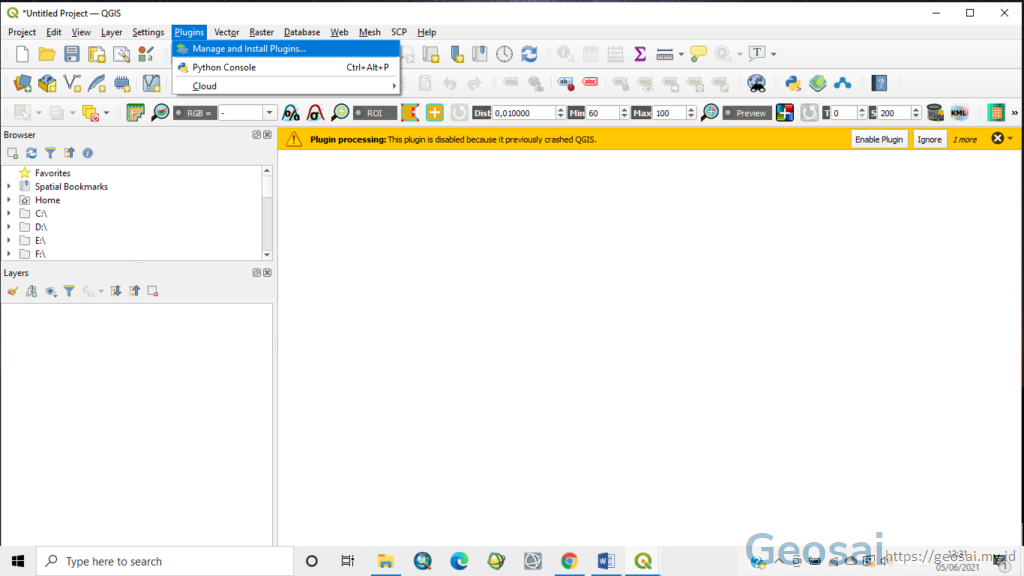Open the new print layout icon
Image resolution: width=1024 pixels, height=576 pixels.
97,54
